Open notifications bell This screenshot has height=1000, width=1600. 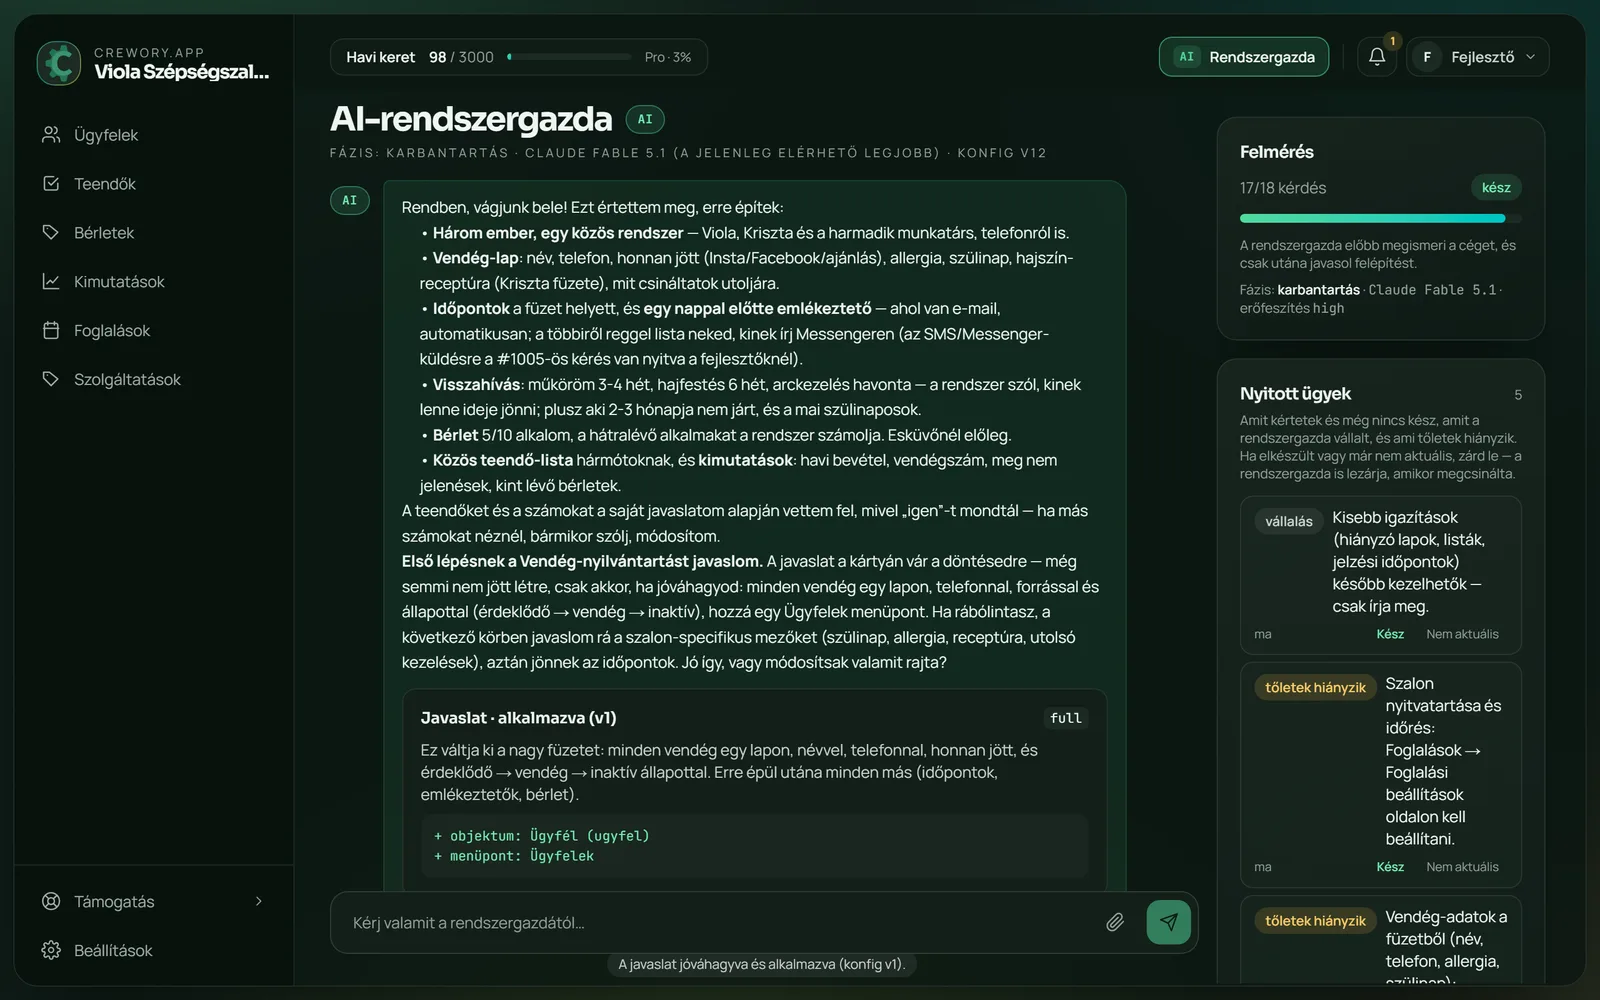point(1377,57)
